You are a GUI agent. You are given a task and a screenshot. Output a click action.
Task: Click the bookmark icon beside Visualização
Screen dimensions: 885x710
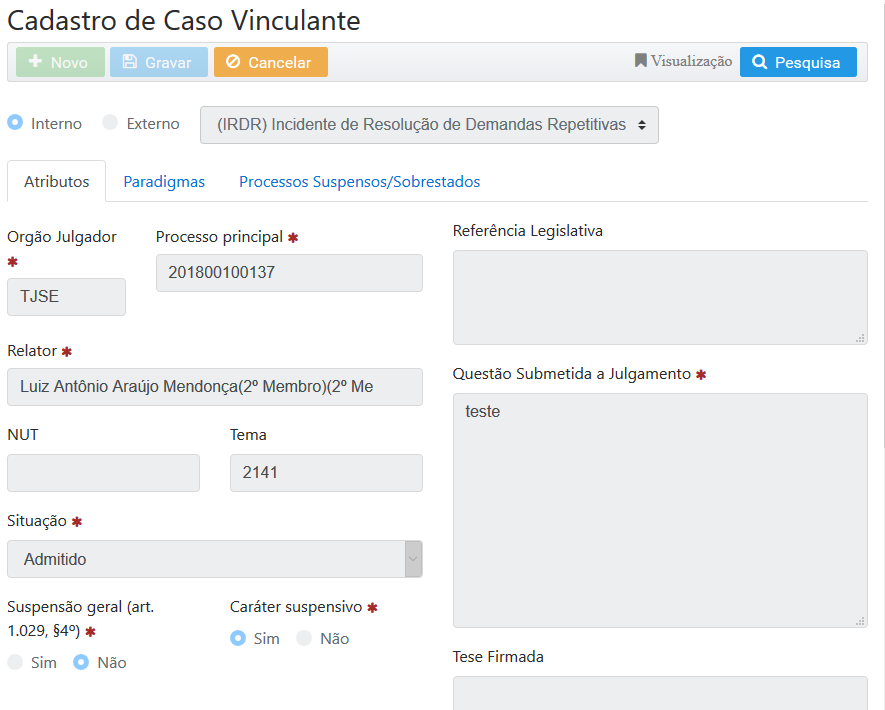tap(641, 61)
